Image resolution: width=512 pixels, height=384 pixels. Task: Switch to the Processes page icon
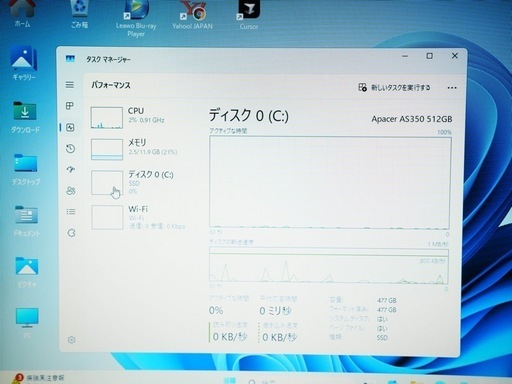coord(70,106)
